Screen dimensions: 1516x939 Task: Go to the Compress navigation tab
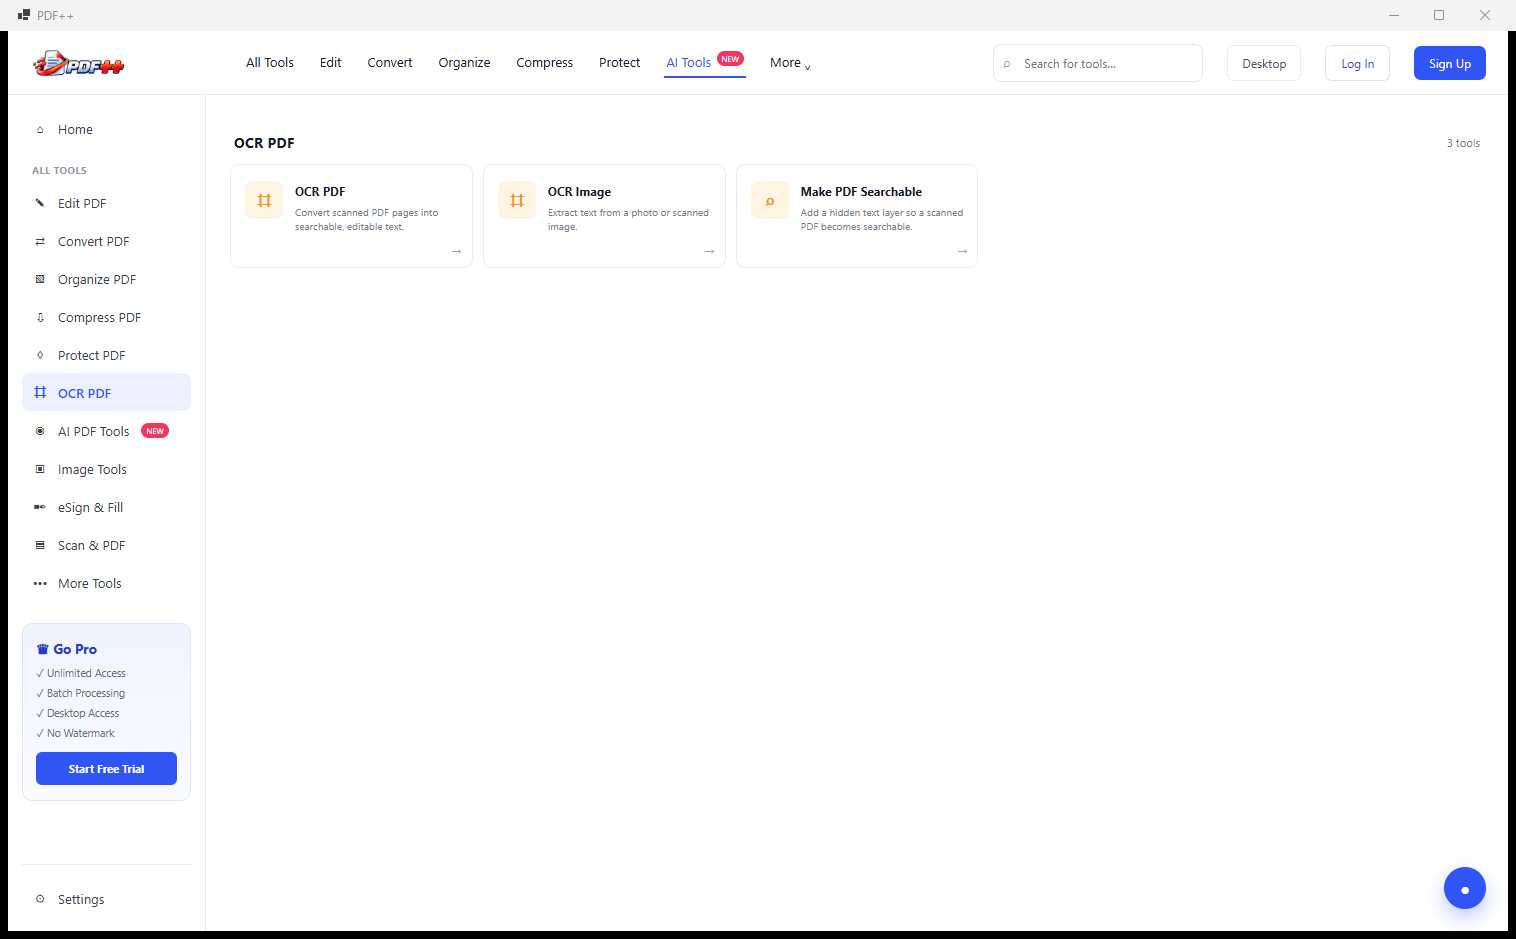click(x=545, y=63)
